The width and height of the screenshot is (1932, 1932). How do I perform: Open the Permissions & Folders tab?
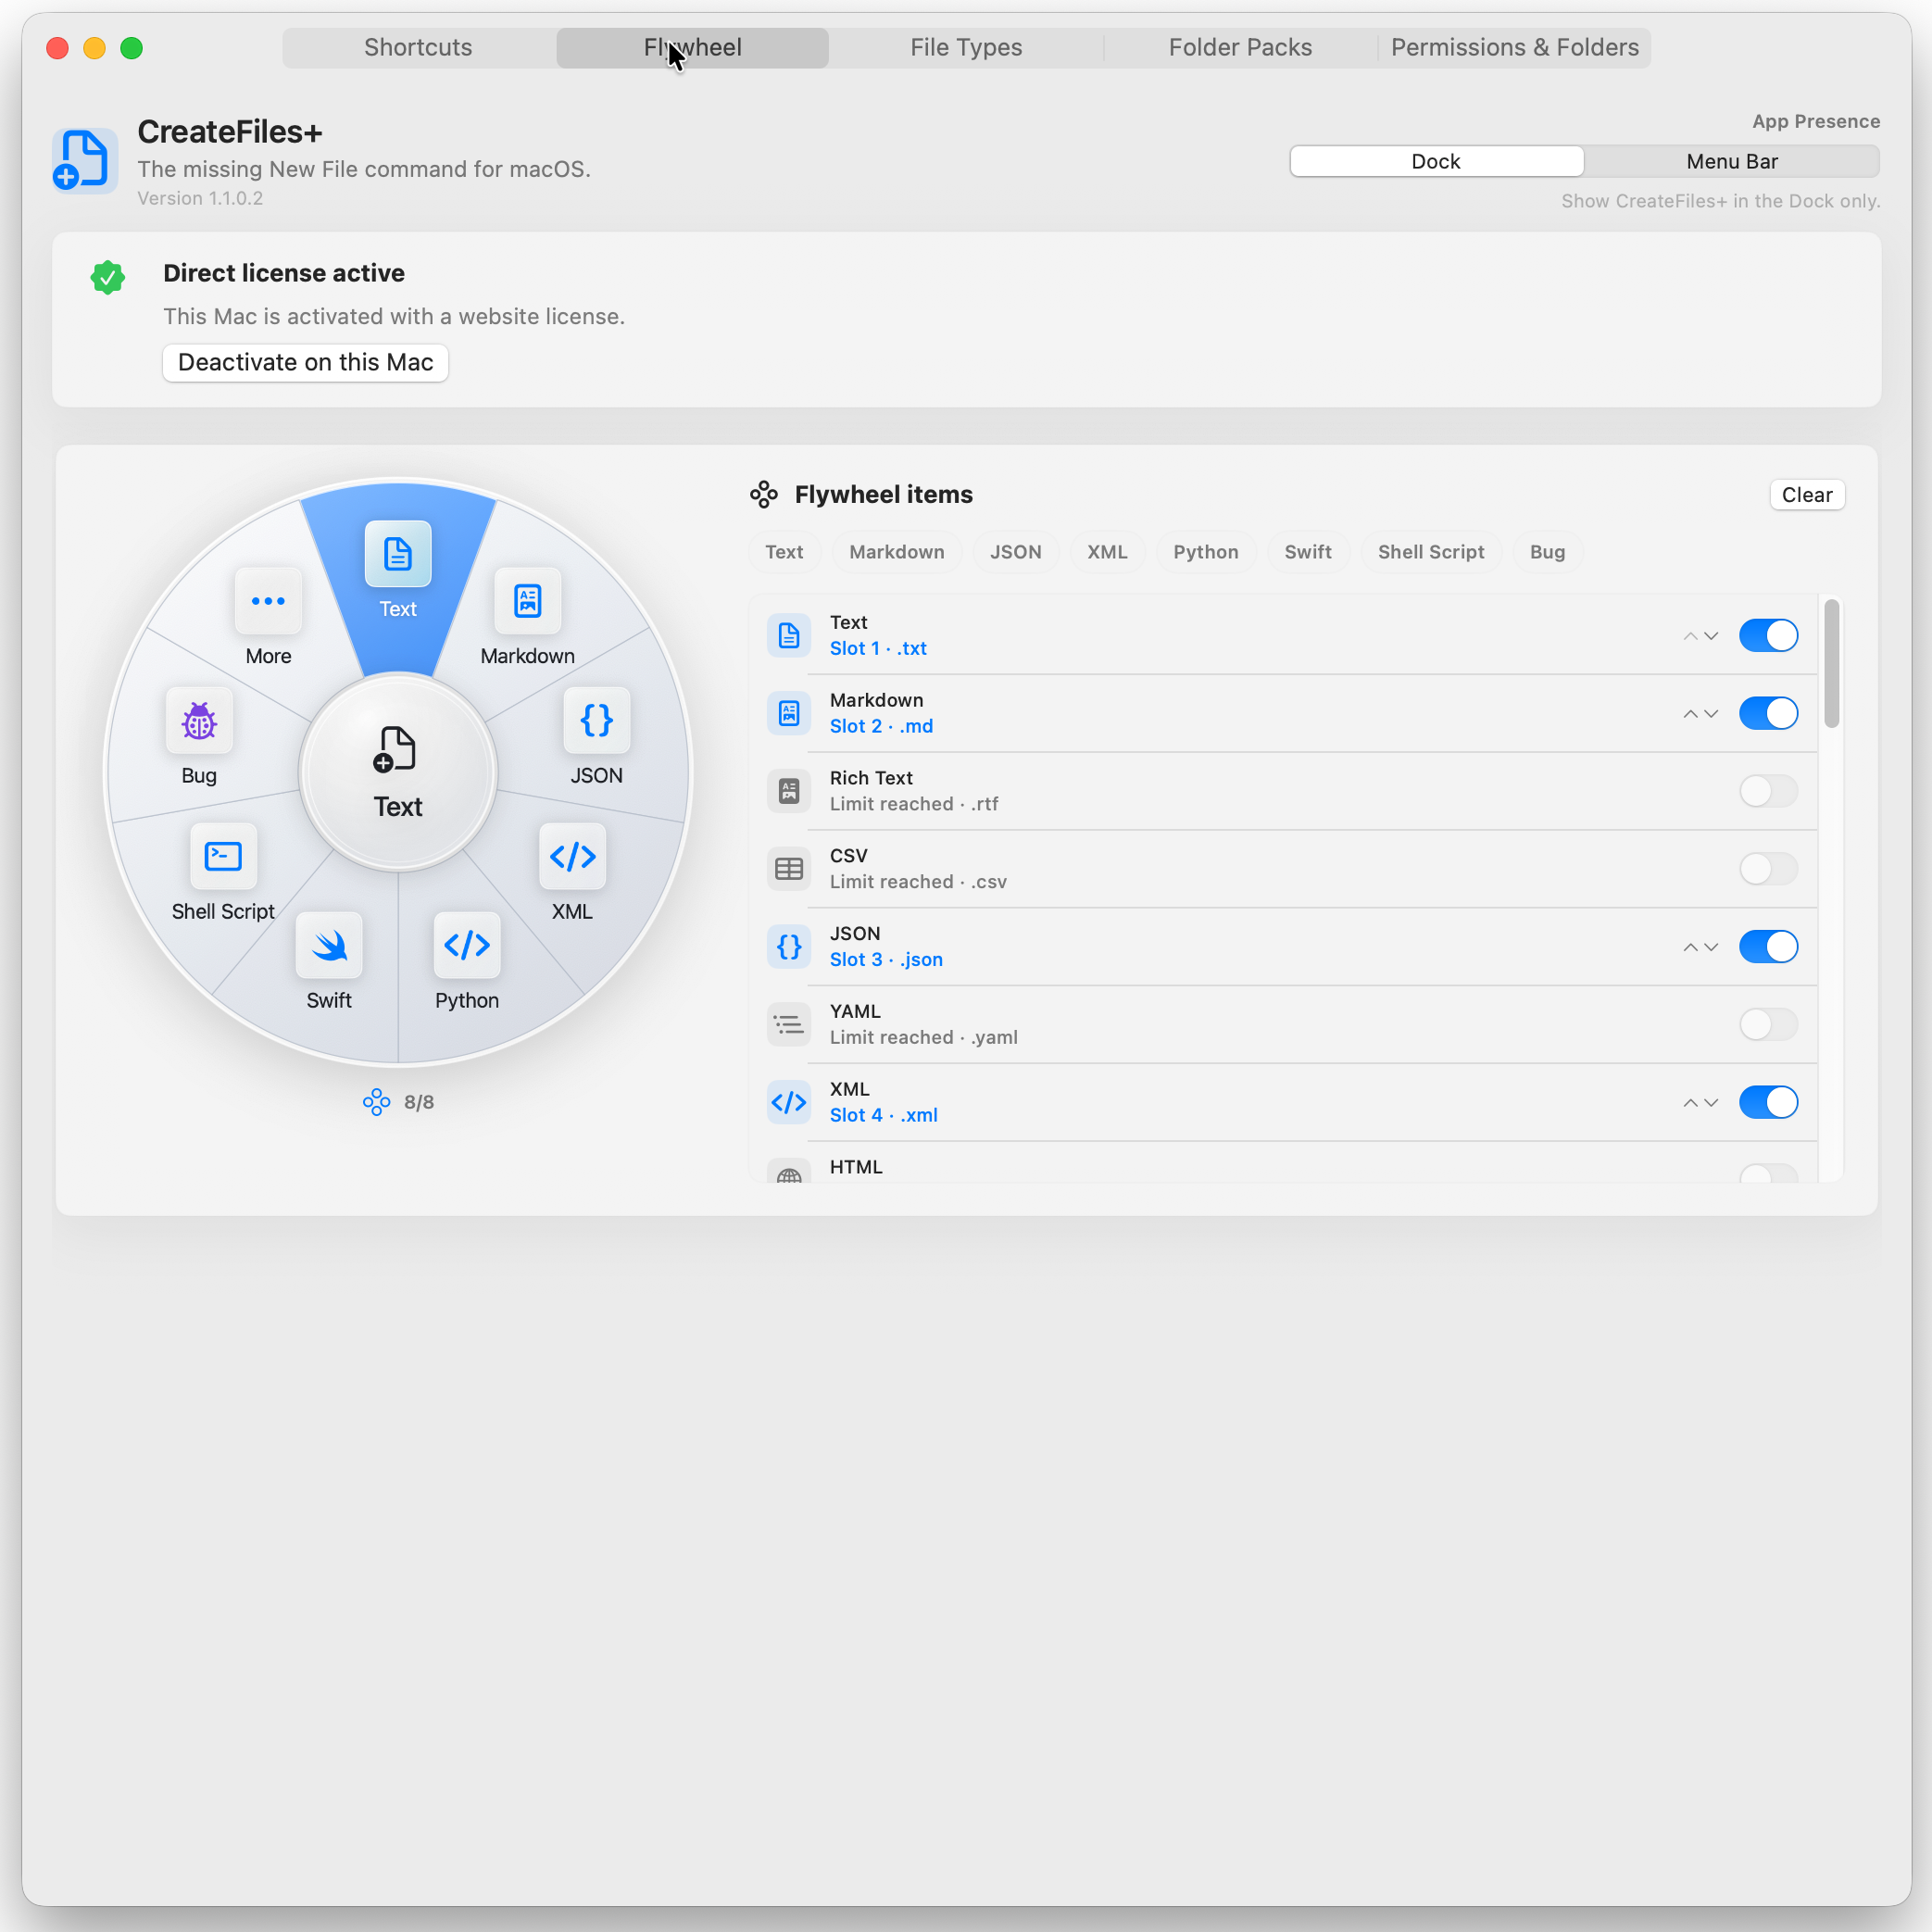(x=1514, y=47)
